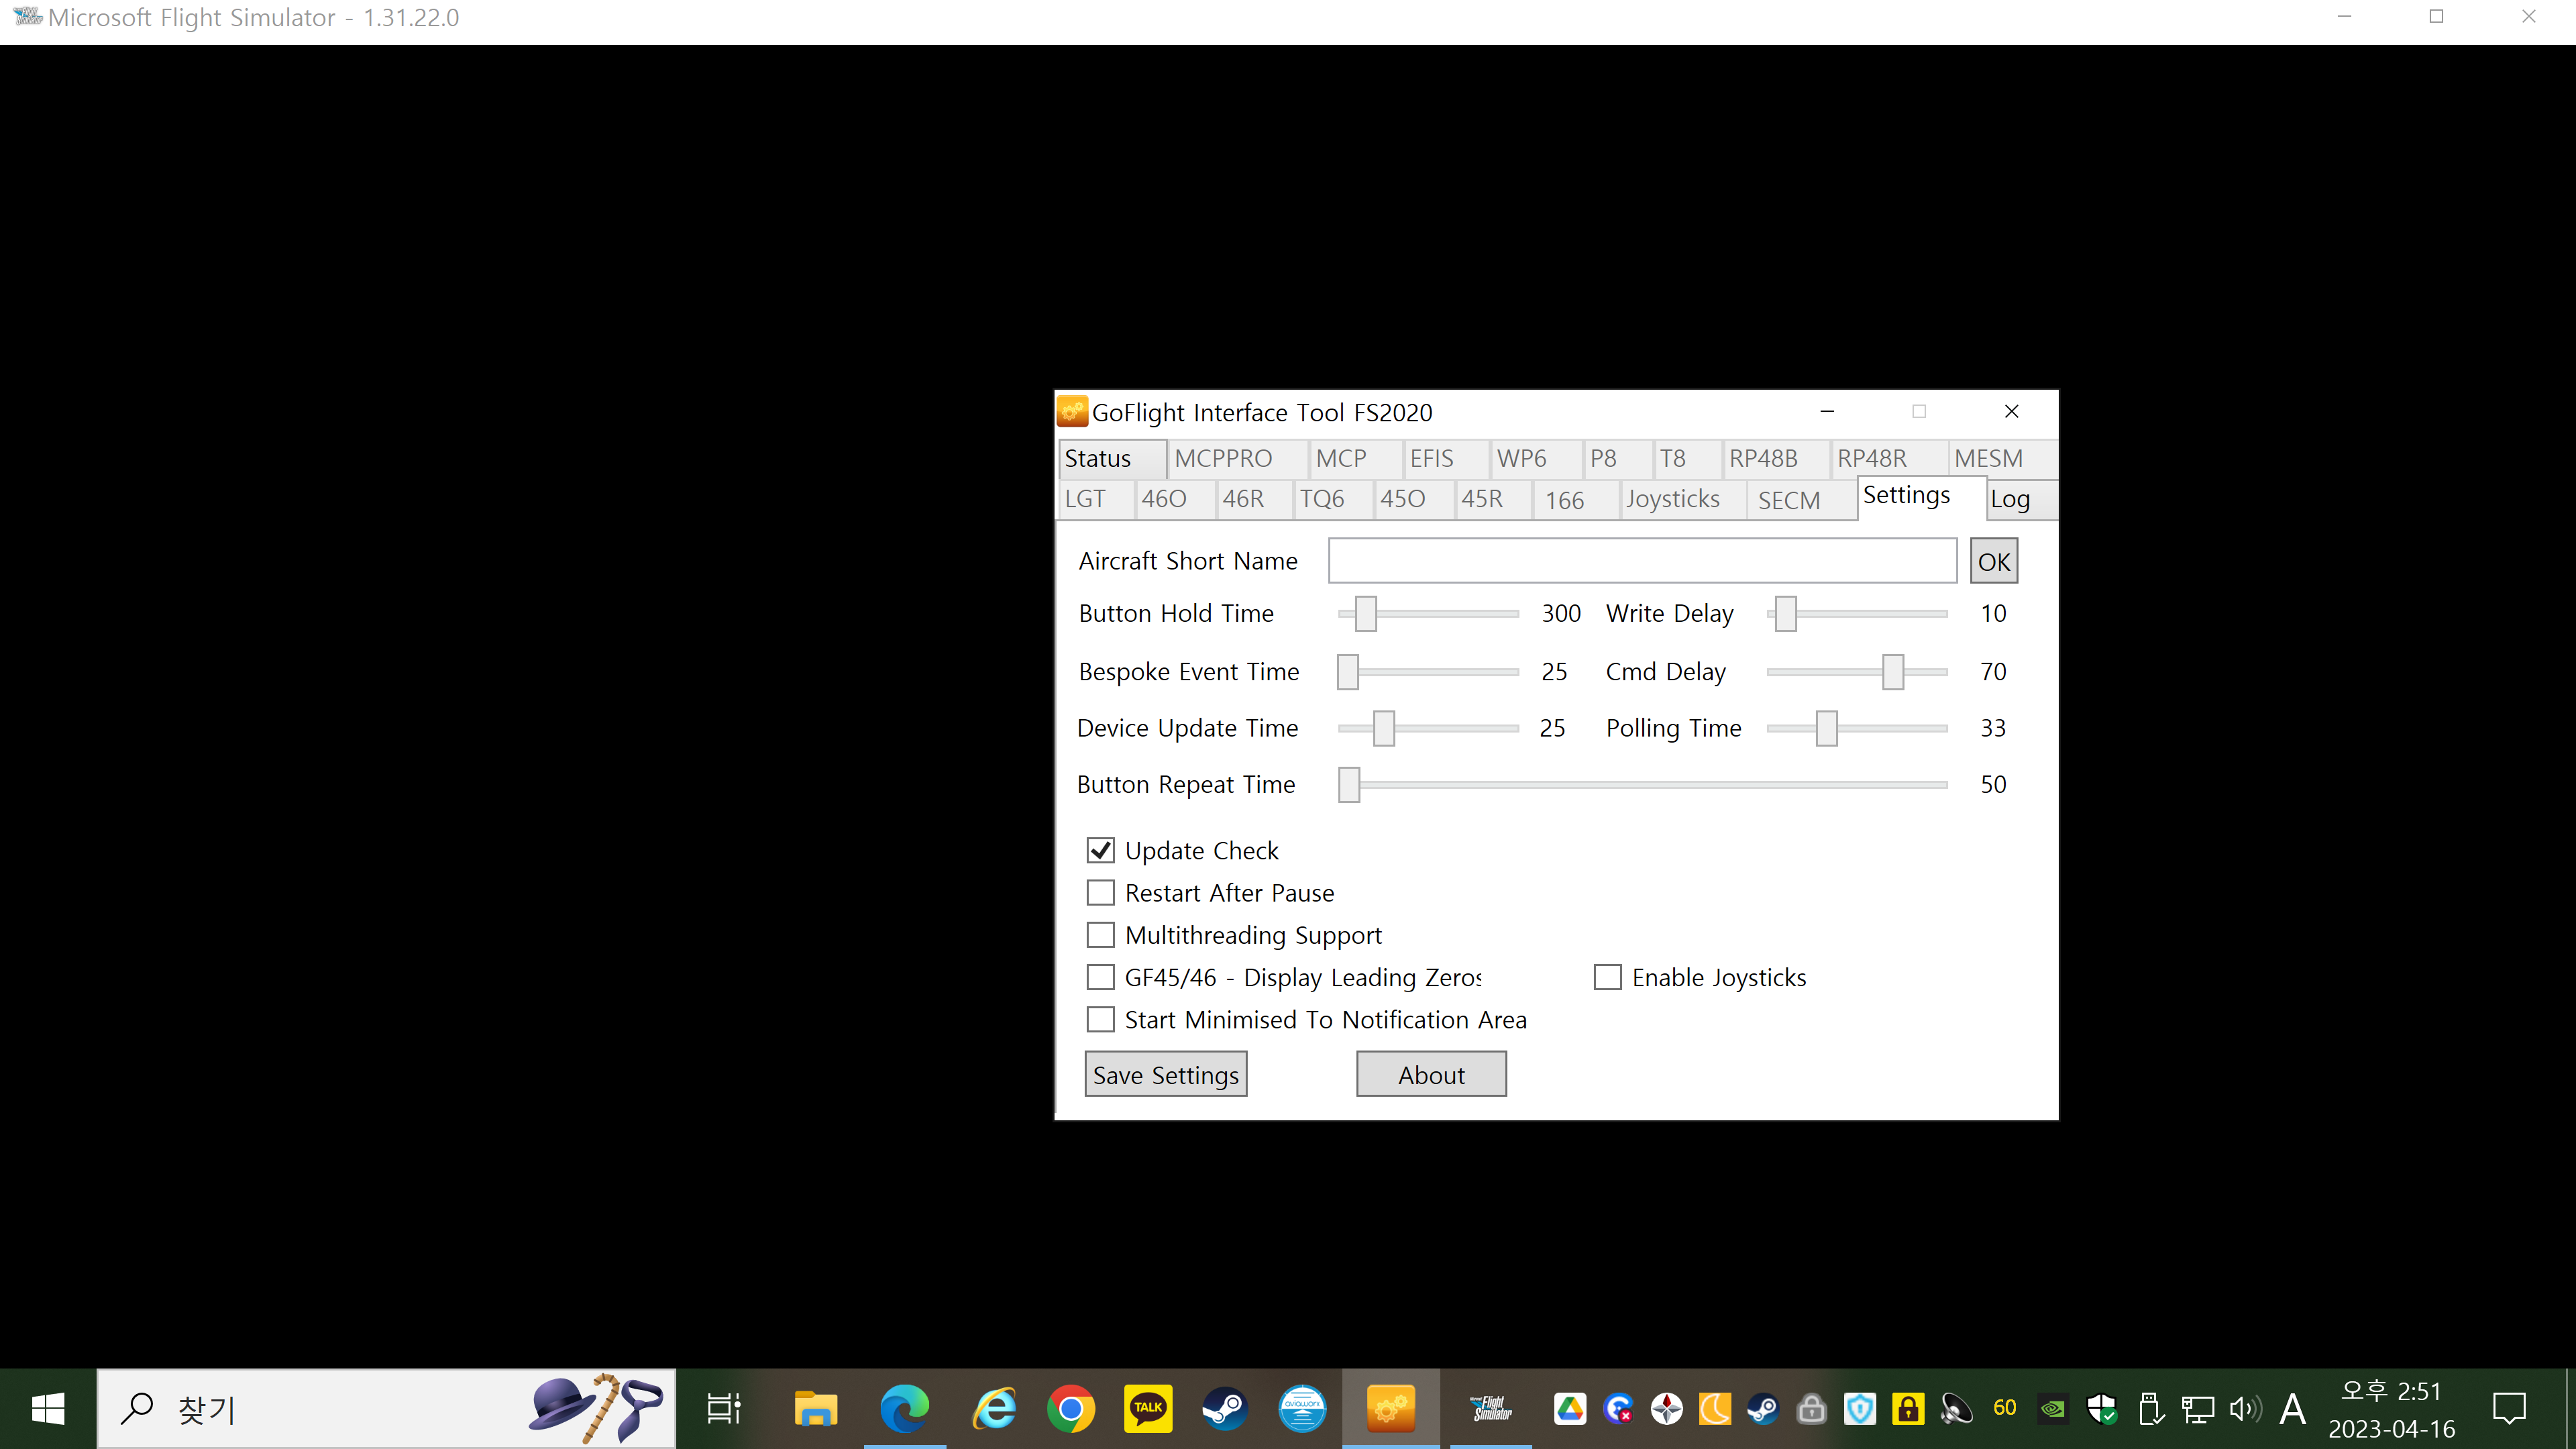Open the Google Drive tray icon

point(1570,1409)
